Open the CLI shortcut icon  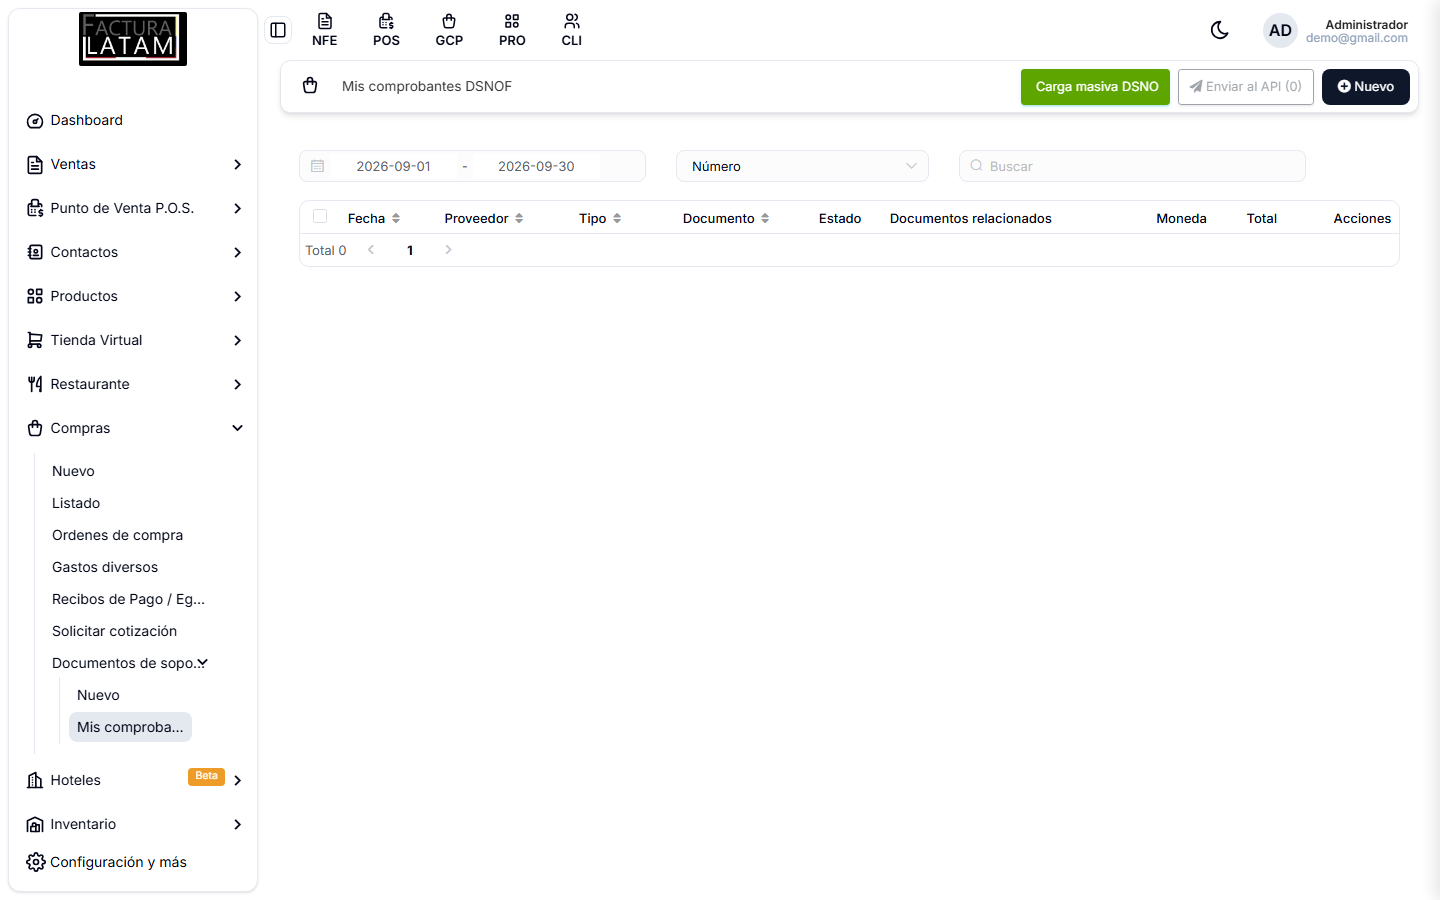tap(572, 30)
